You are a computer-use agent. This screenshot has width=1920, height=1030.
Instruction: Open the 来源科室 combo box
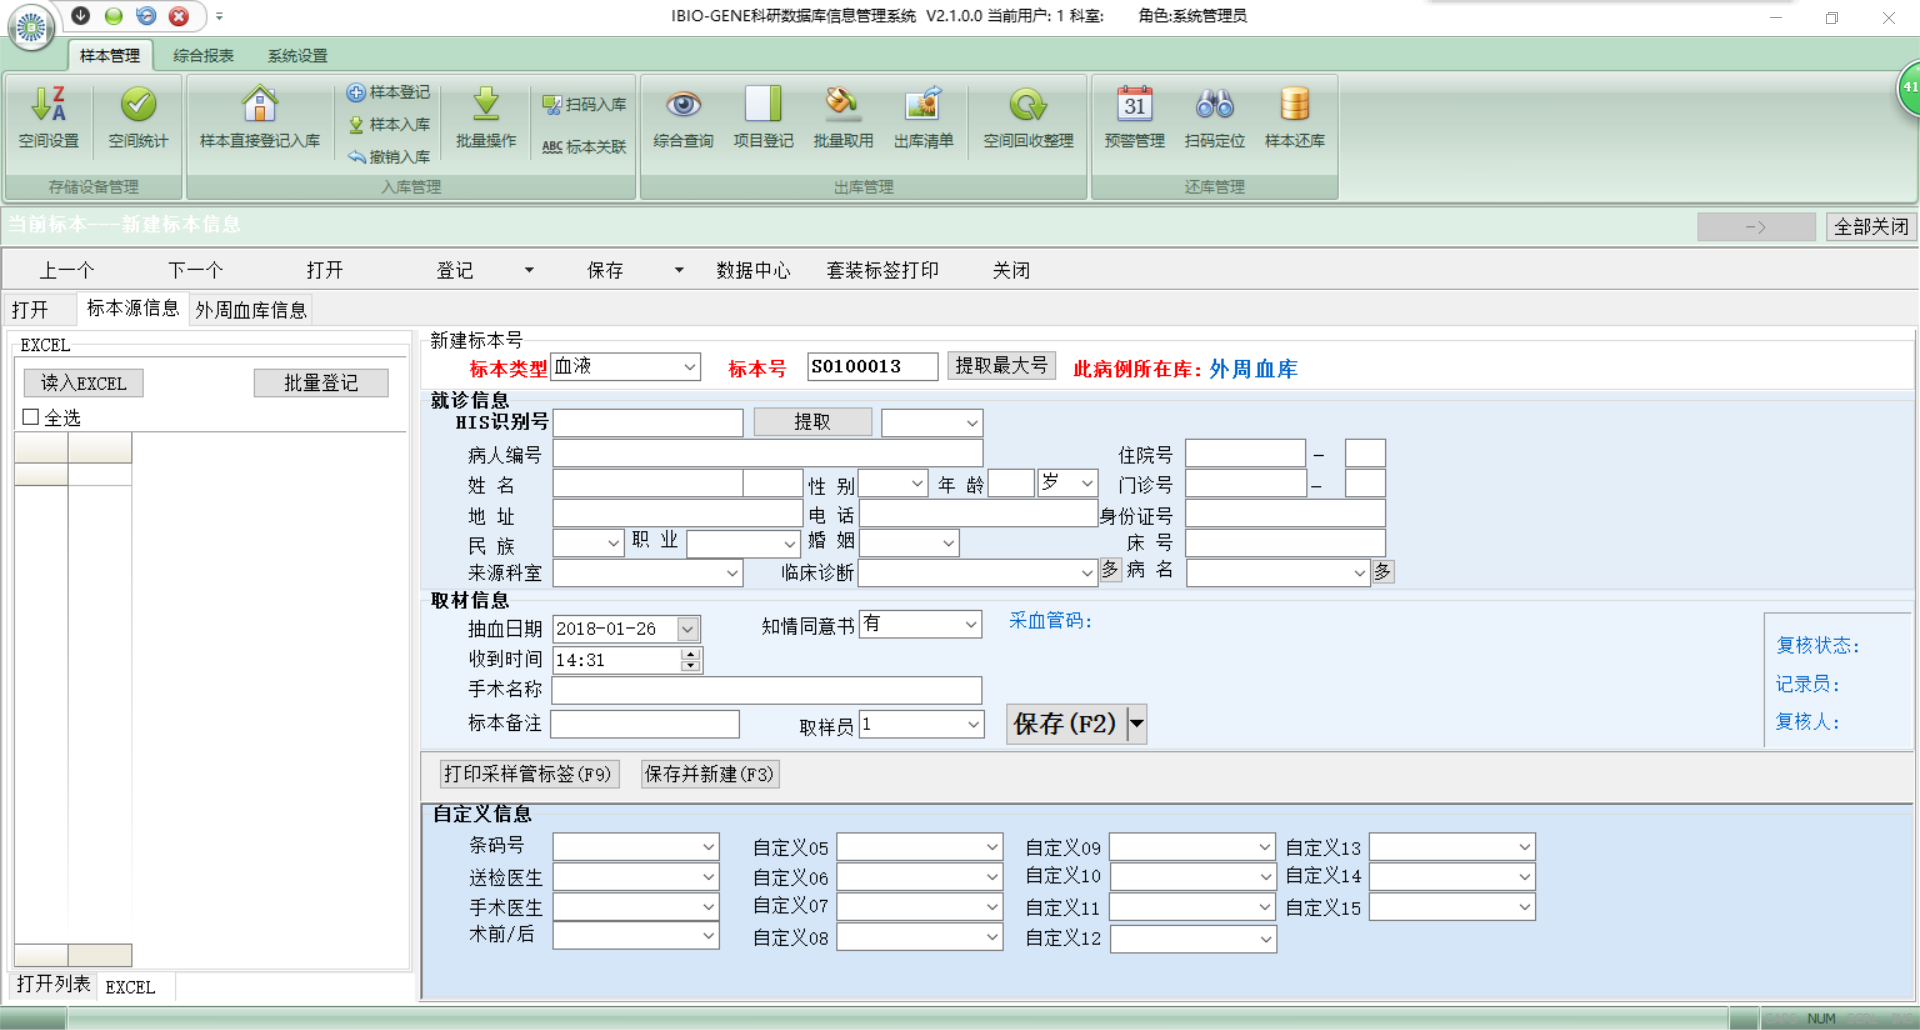732,573
